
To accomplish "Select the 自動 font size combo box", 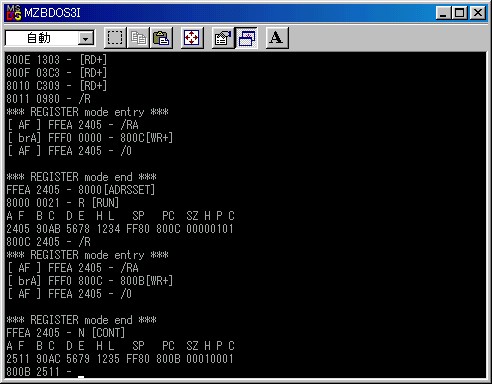I will tap(50, 38).
